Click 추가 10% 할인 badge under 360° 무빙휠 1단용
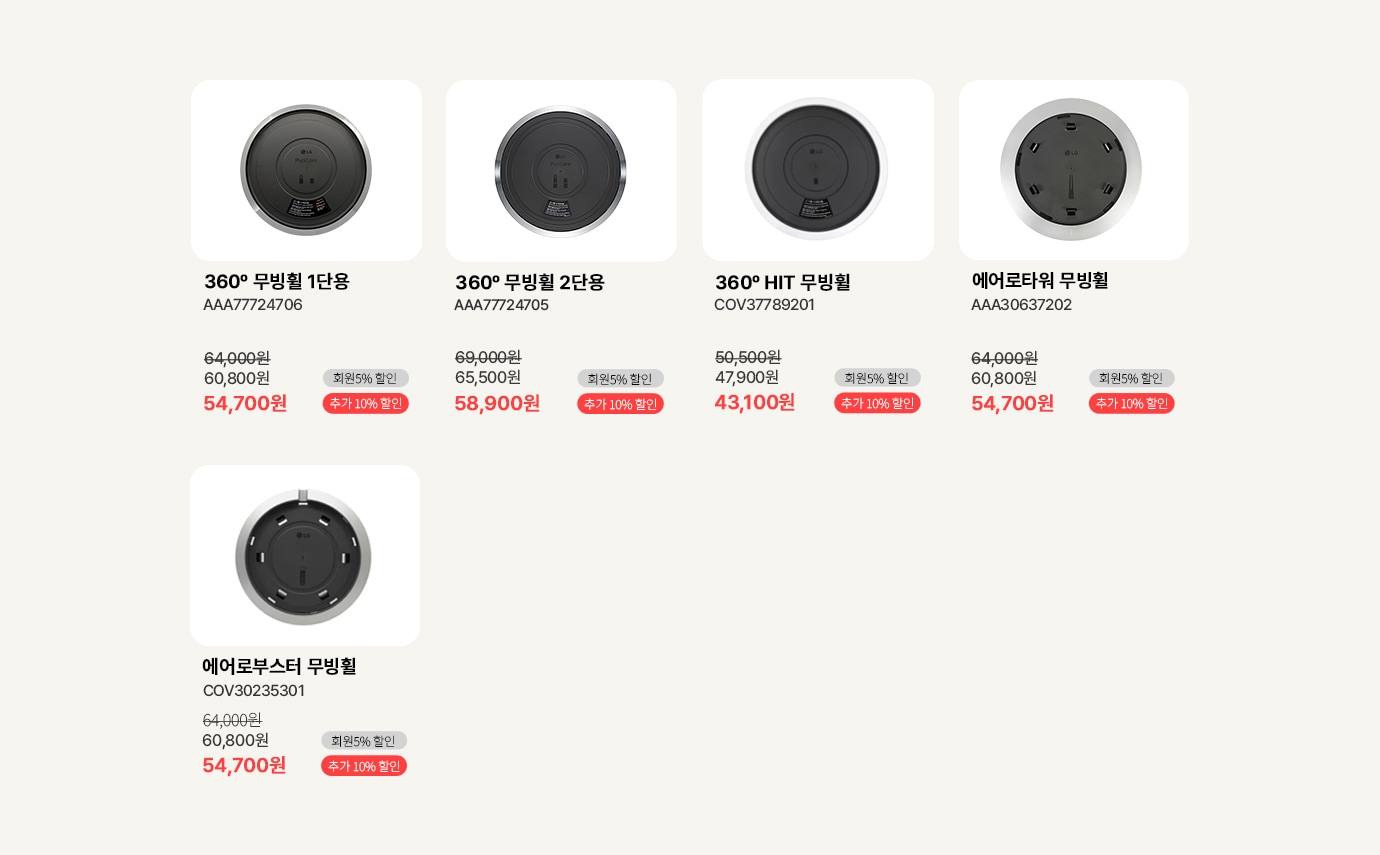Screen dimensions: 1380x855 [365, 403]
